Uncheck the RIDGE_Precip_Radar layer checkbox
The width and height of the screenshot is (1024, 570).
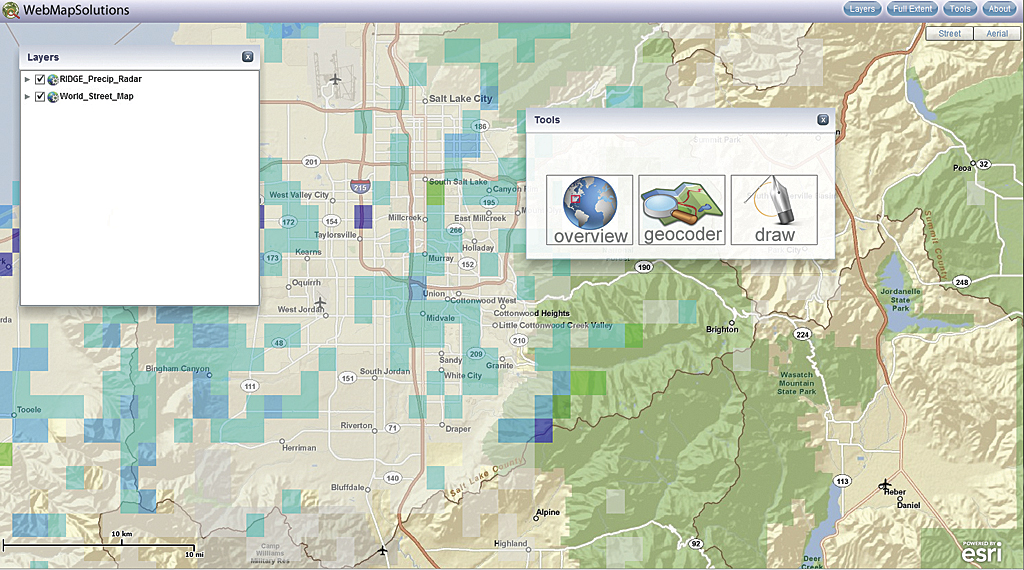(40, 79)
